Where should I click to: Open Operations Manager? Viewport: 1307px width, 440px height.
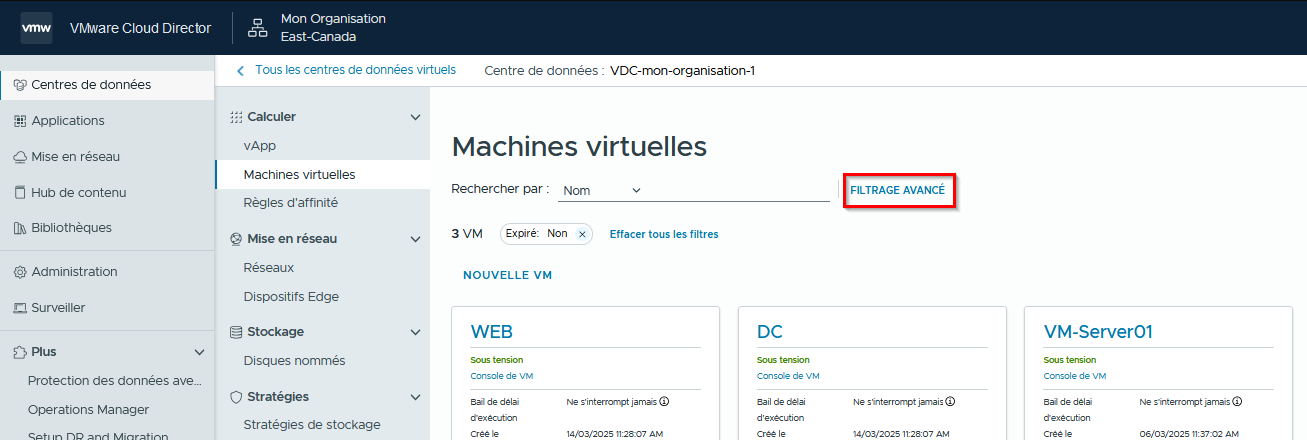[x=88, y=410]
